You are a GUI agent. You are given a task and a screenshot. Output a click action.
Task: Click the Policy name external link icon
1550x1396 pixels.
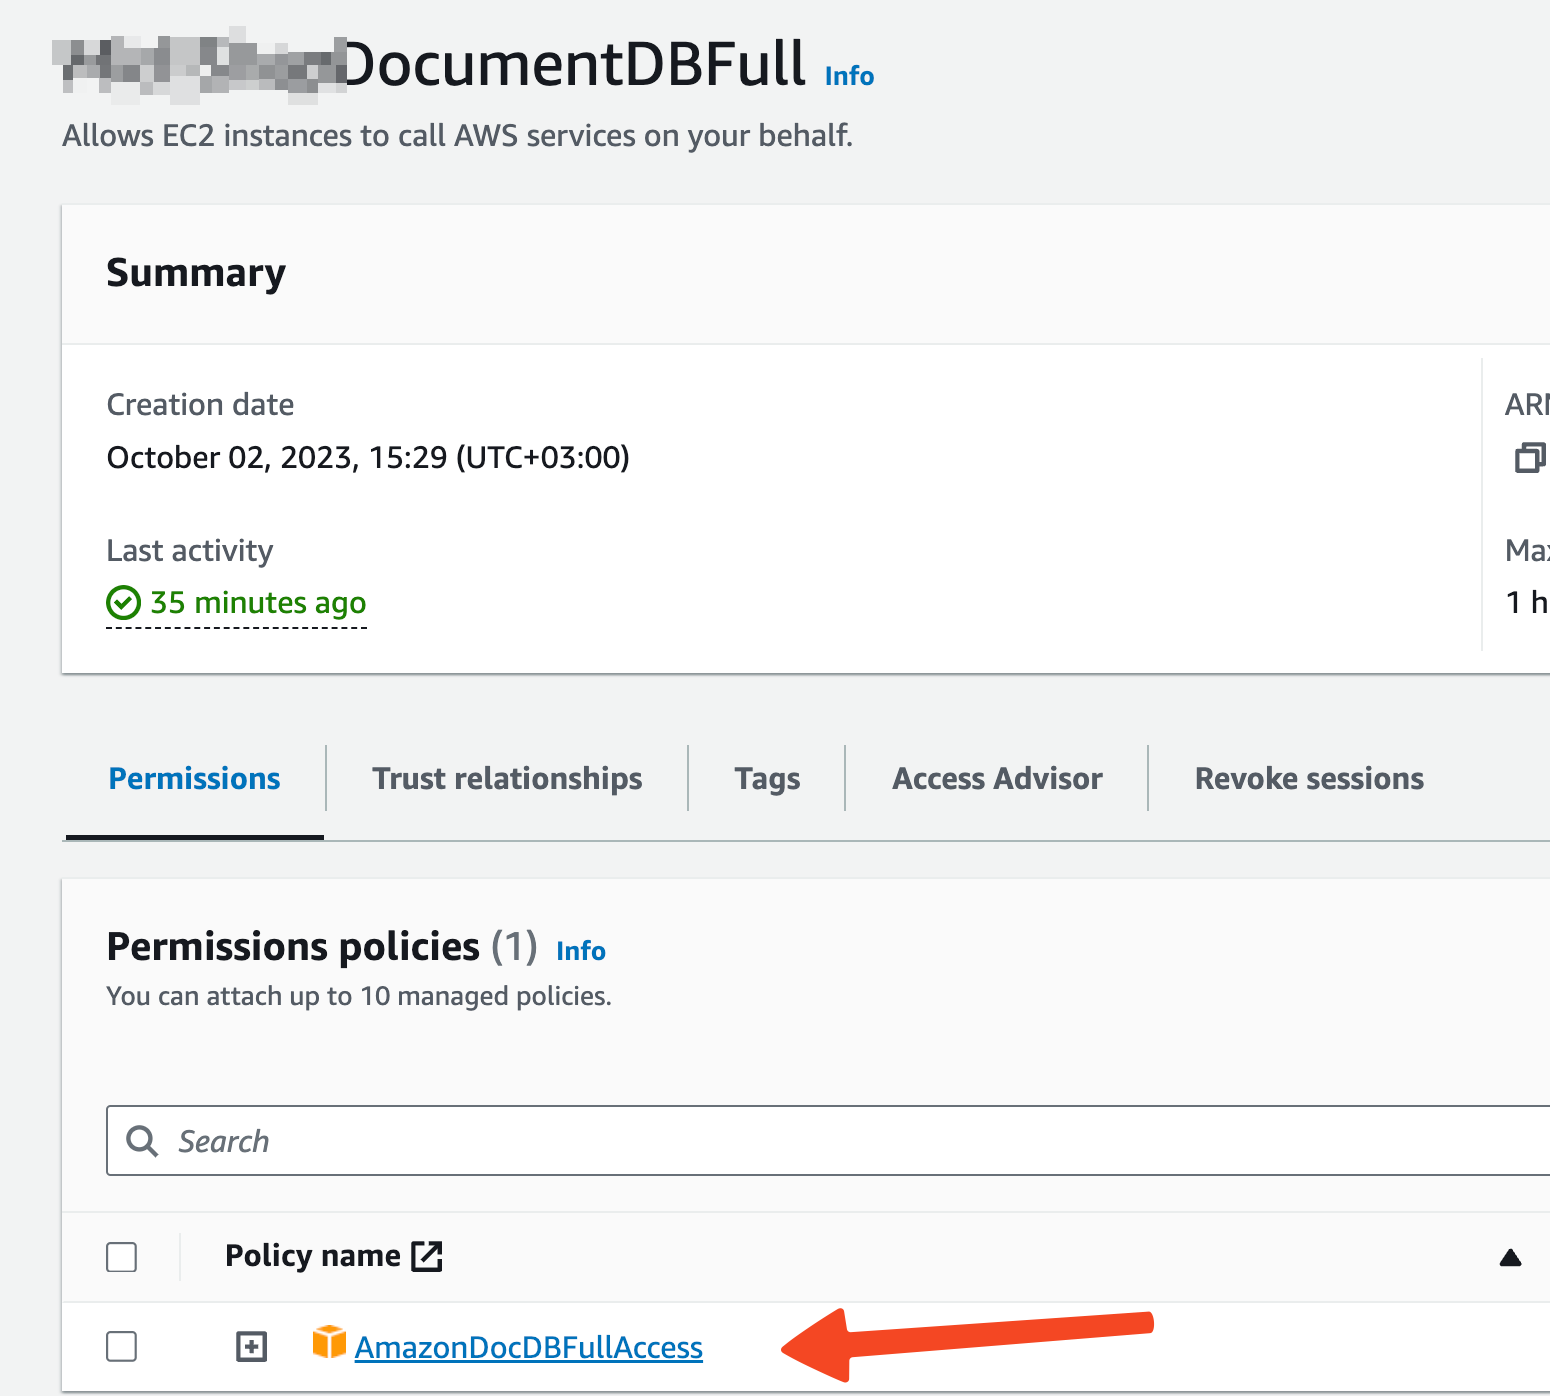point(427,1256)
